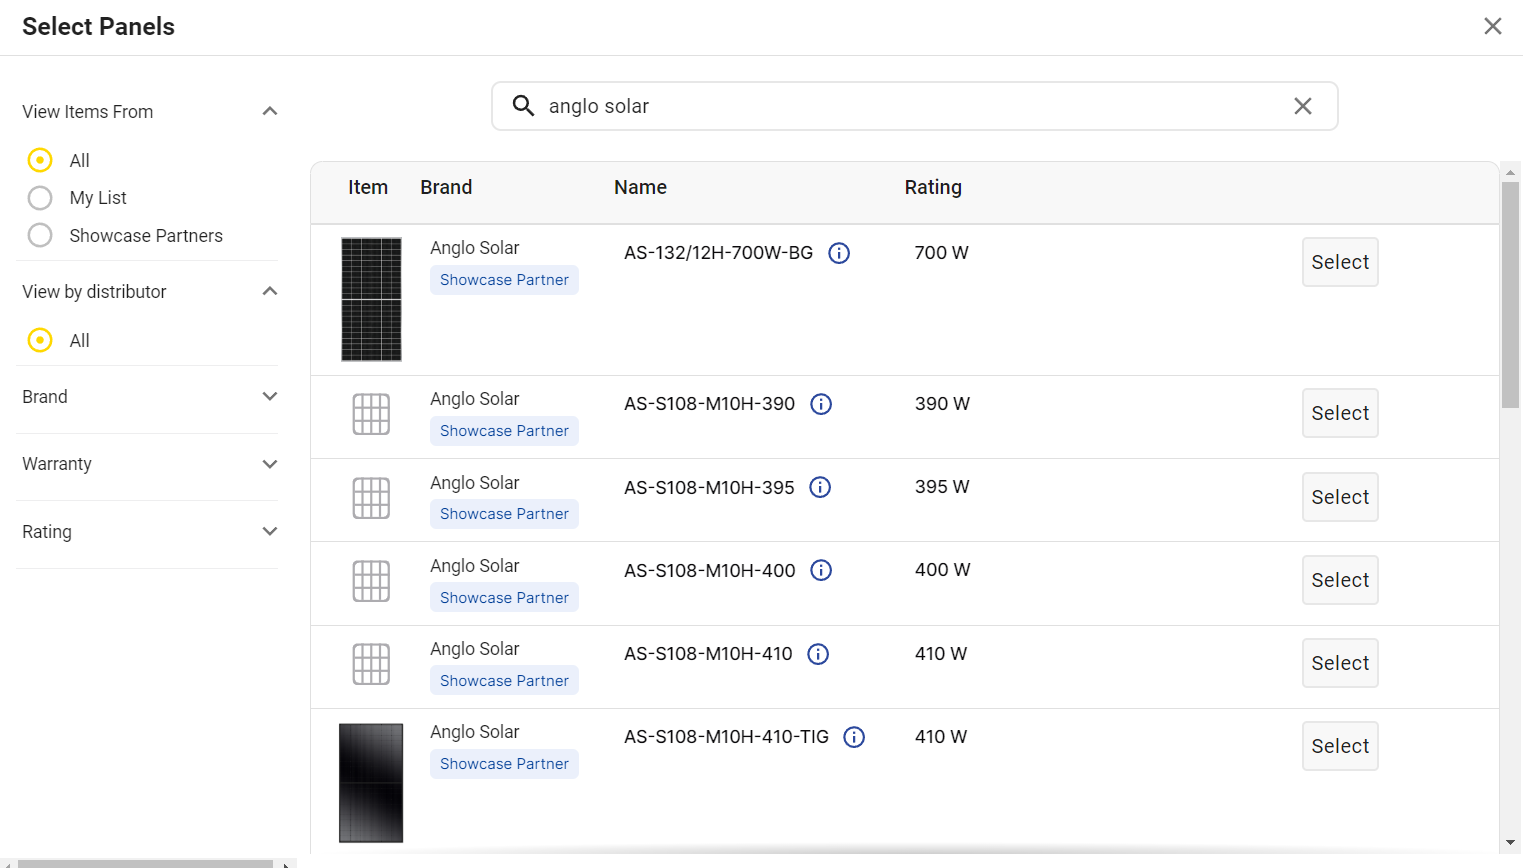Click the AS-132/12H-700W-BG panel thumbnail
The image size is (1523, 868).
(x=371, y=299)
